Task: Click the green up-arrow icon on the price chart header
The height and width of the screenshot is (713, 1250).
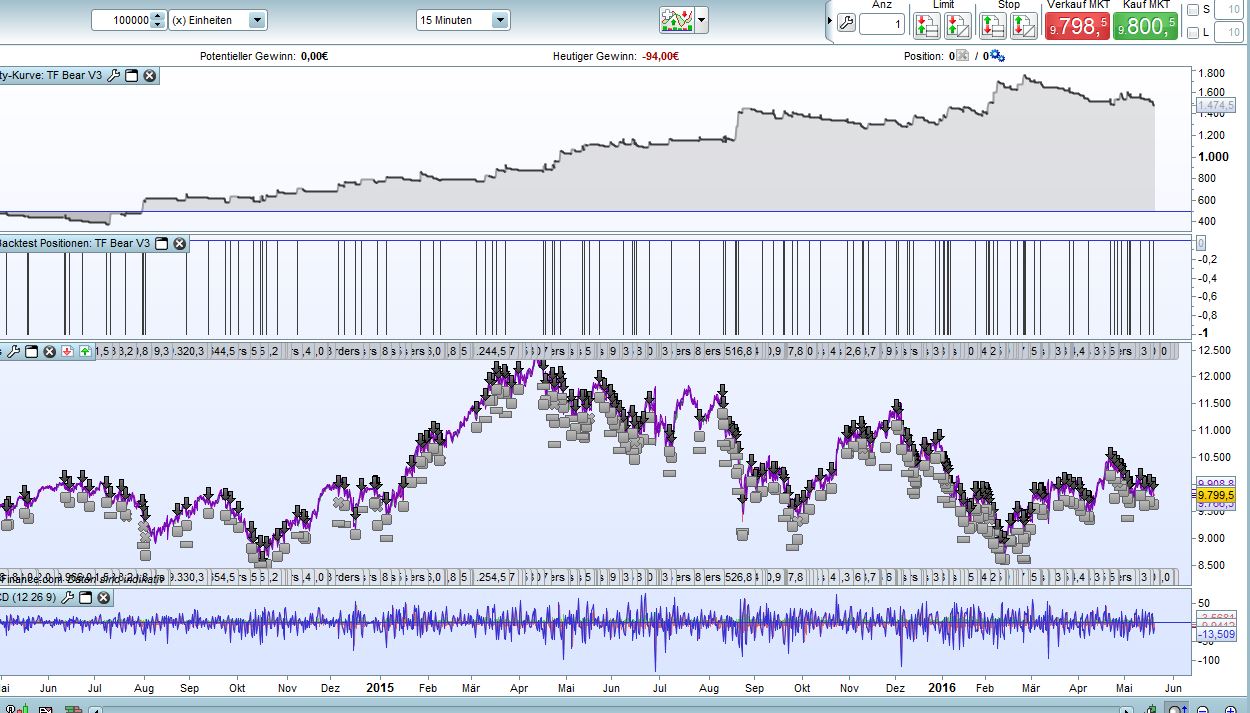Action: 85,351
